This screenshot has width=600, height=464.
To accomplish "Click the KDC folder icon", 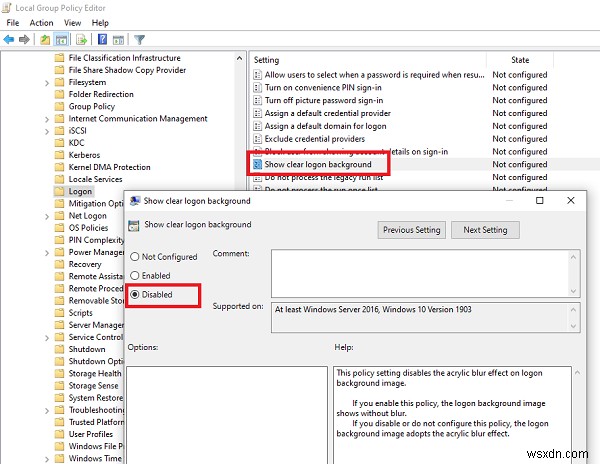I will point(59,143).
